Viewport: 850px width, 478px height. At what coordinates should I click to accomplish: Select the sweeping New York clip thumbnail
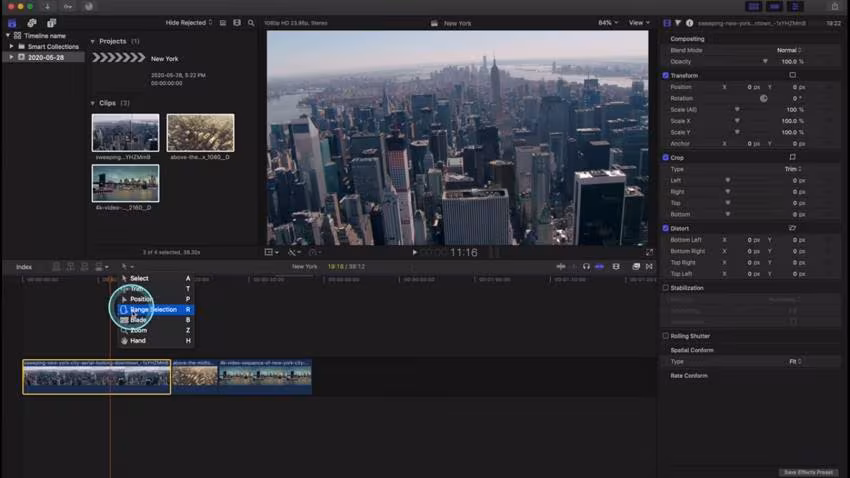coord(125,132)
